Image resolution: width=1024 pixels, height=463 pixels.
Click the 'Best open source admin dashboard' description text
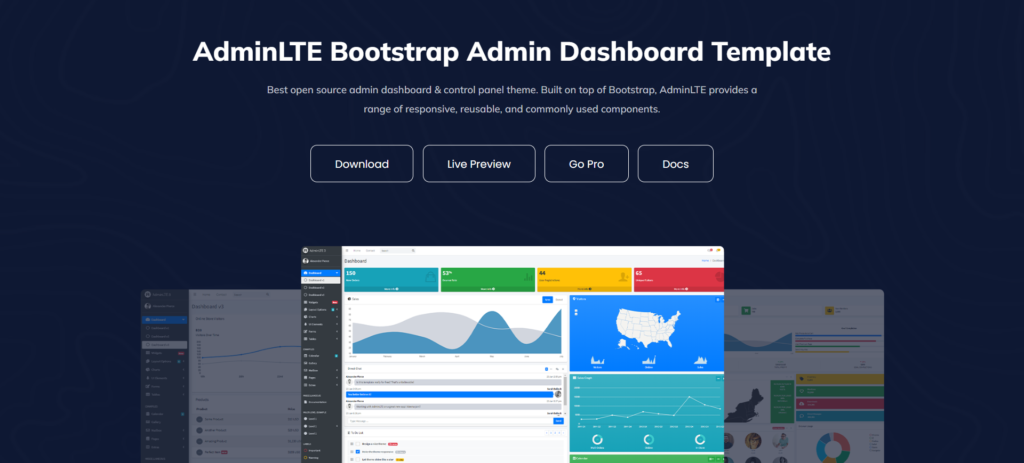(512, 99)
